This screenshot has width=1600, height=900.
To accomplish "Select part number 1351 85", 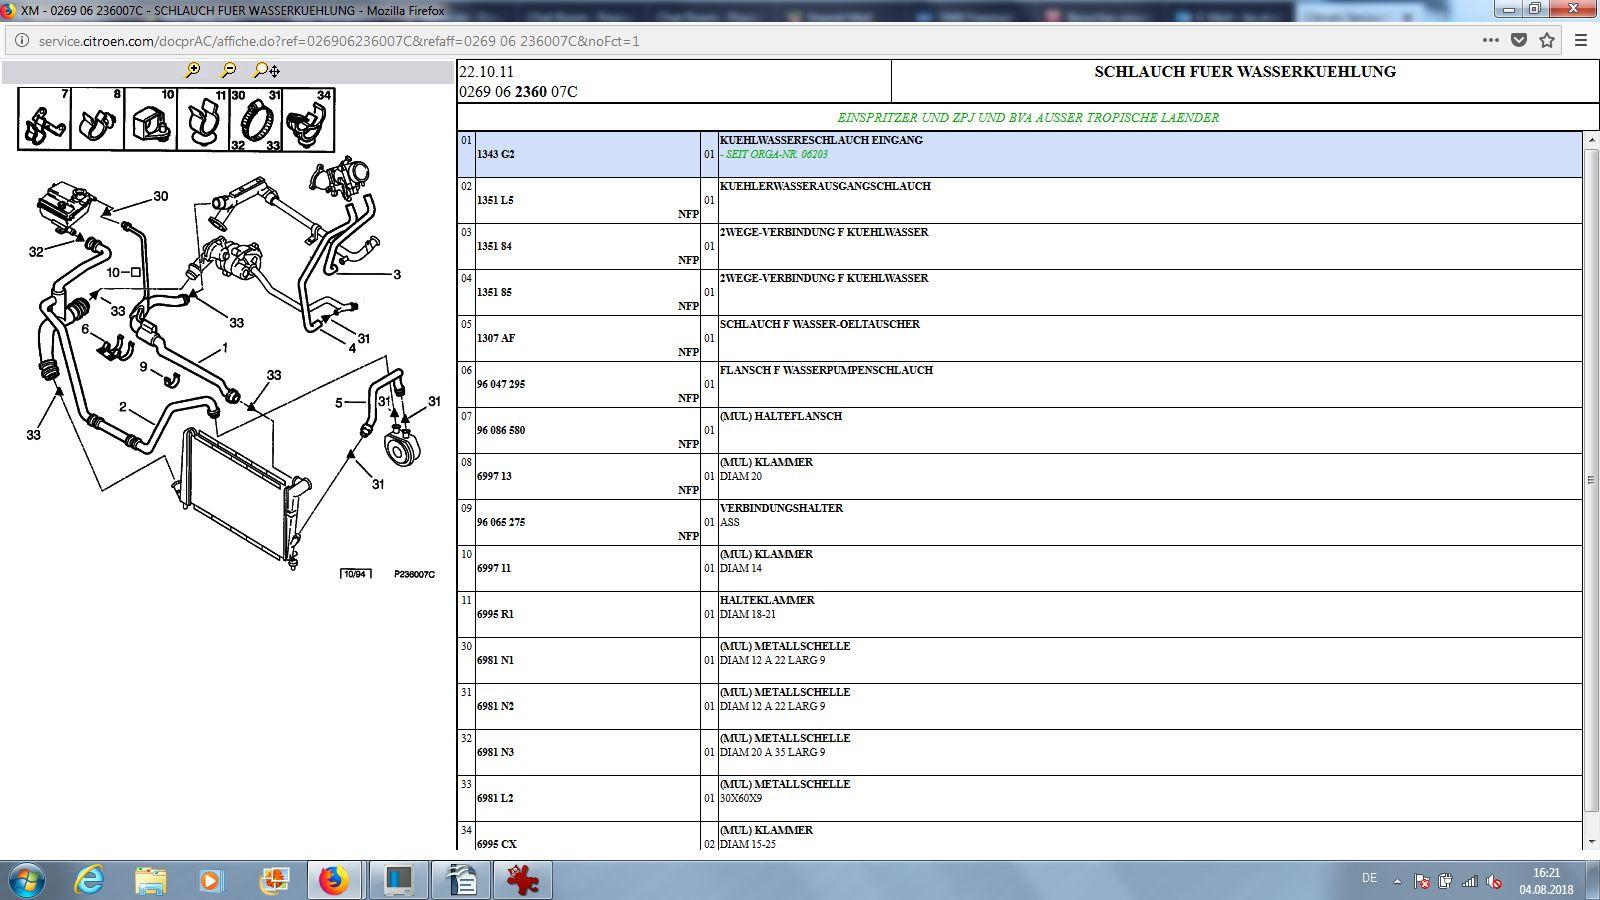I will point(494,292).
